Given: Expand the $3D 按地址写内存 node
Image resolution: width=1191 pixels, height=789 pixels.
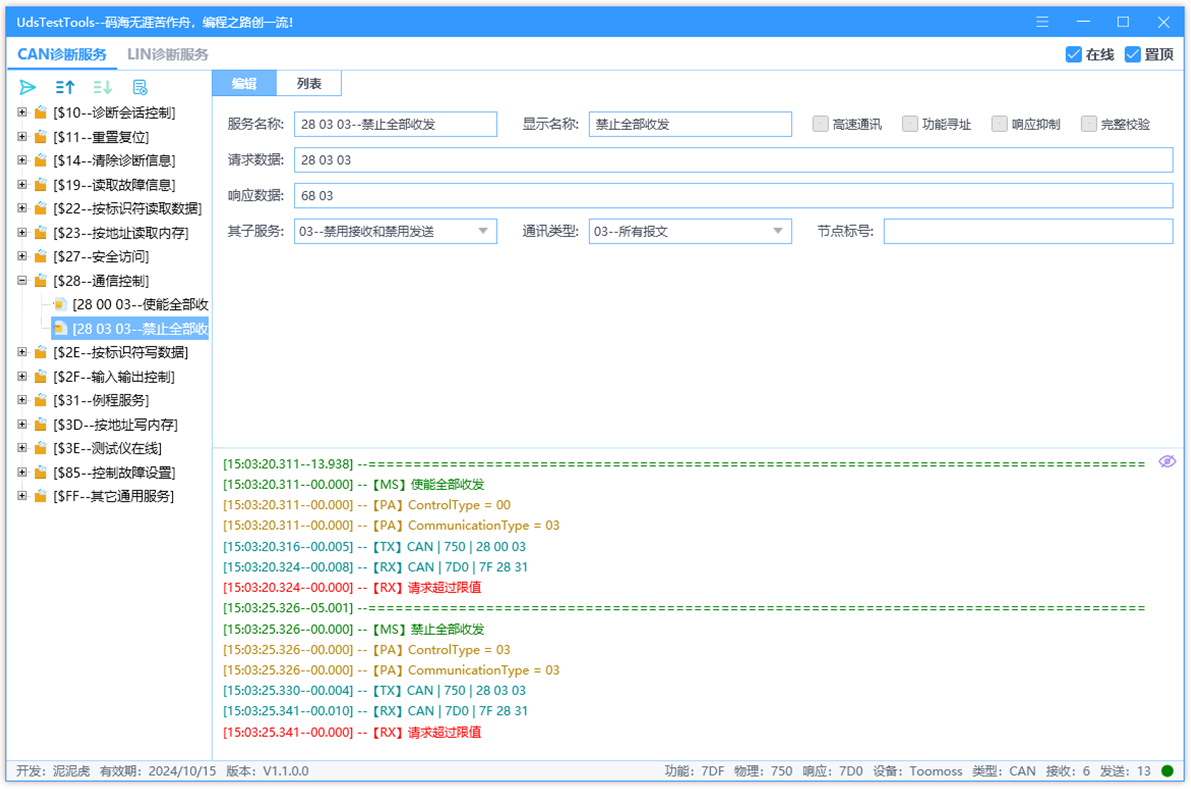Looking at the screenshot, I should [22, 424].
